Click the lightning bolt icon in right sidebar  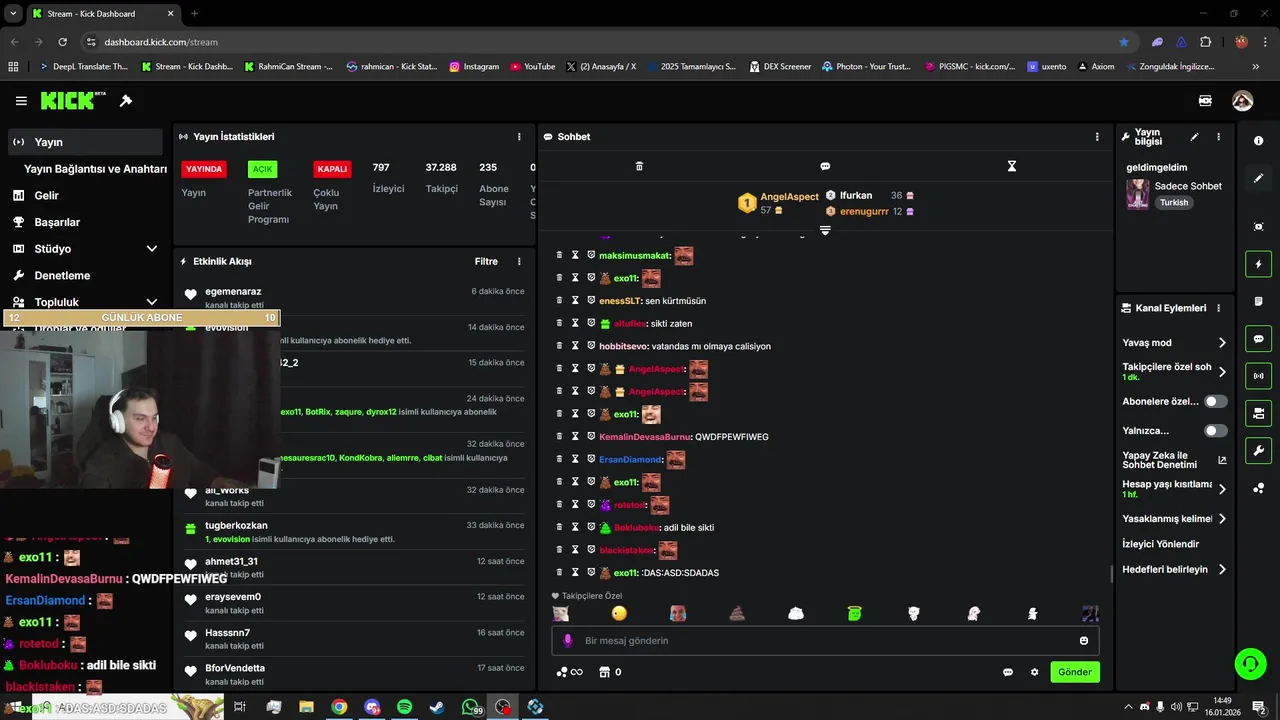[x=1258, y=264]
